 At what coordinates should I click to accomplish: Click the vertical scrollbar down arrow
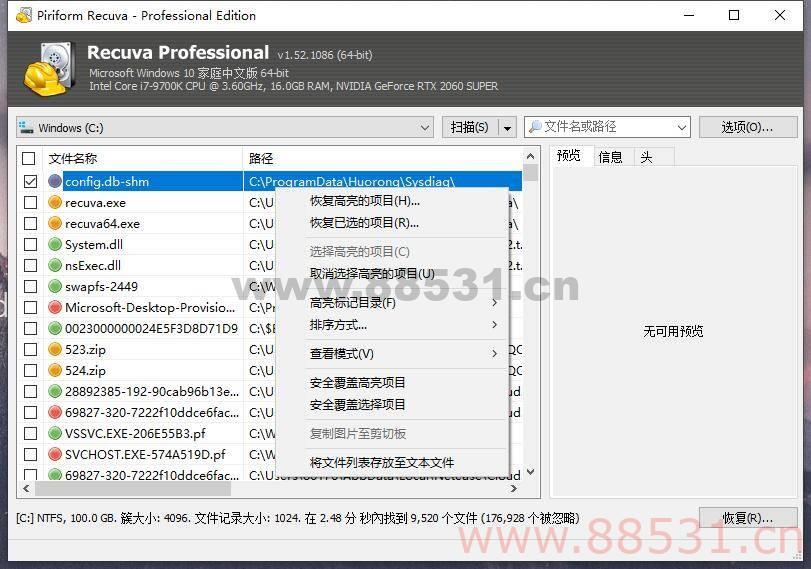point(530,472)
